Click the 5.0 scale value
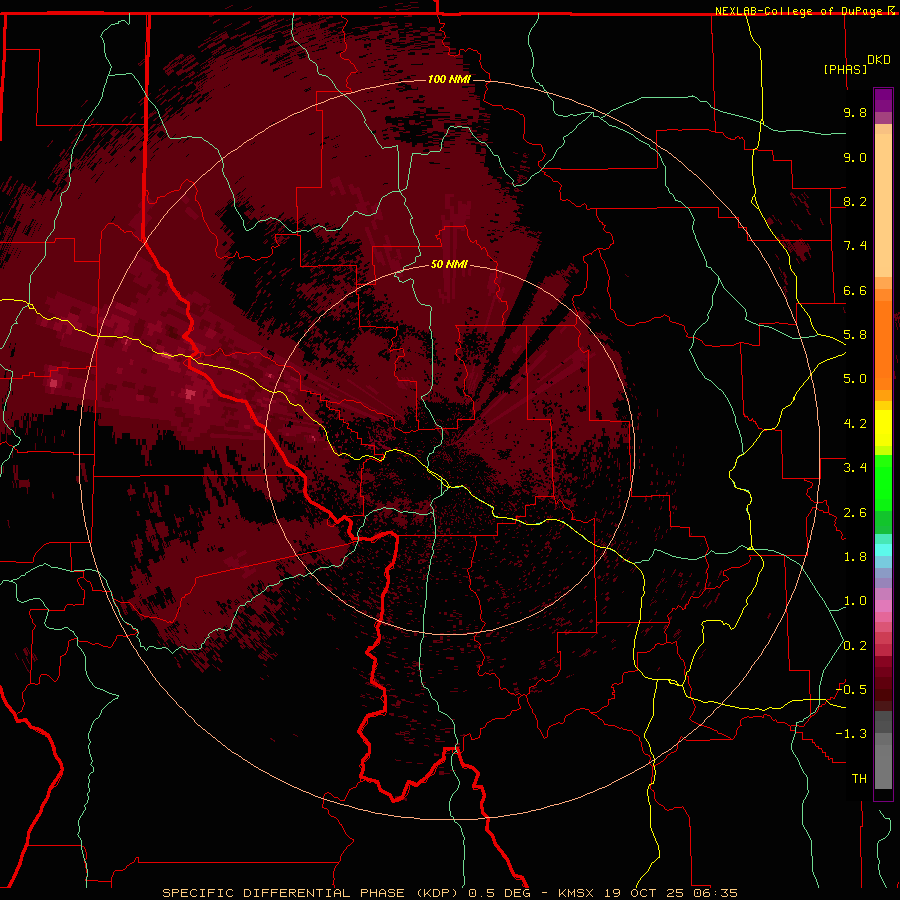Screen dimensions: 900x900 (x=855, y=379)
